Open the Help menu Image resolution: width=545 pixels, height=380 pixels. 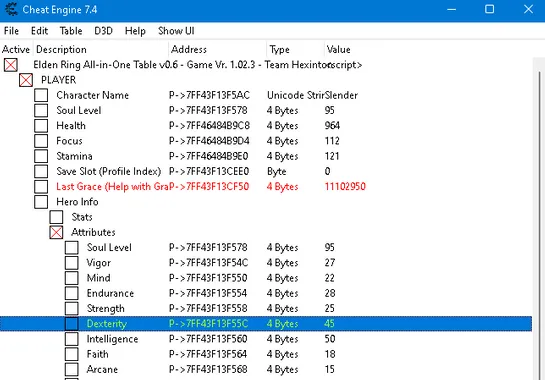(x=135, y=31)
